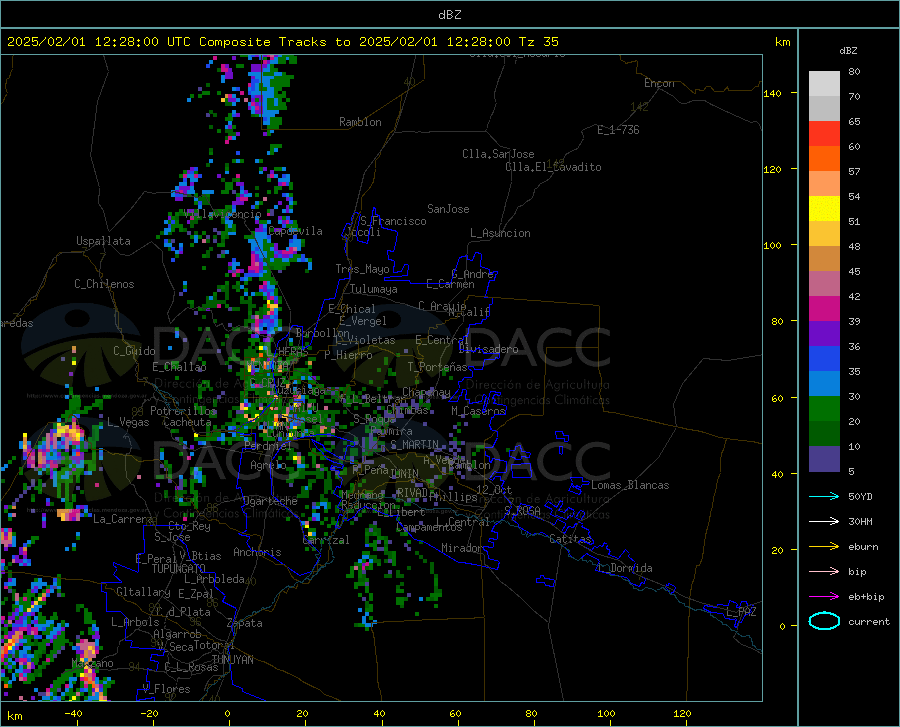Select the dark green 20 dBZ swatch
Viewport: 900px width, 727px height.
(x=824, y=434)
